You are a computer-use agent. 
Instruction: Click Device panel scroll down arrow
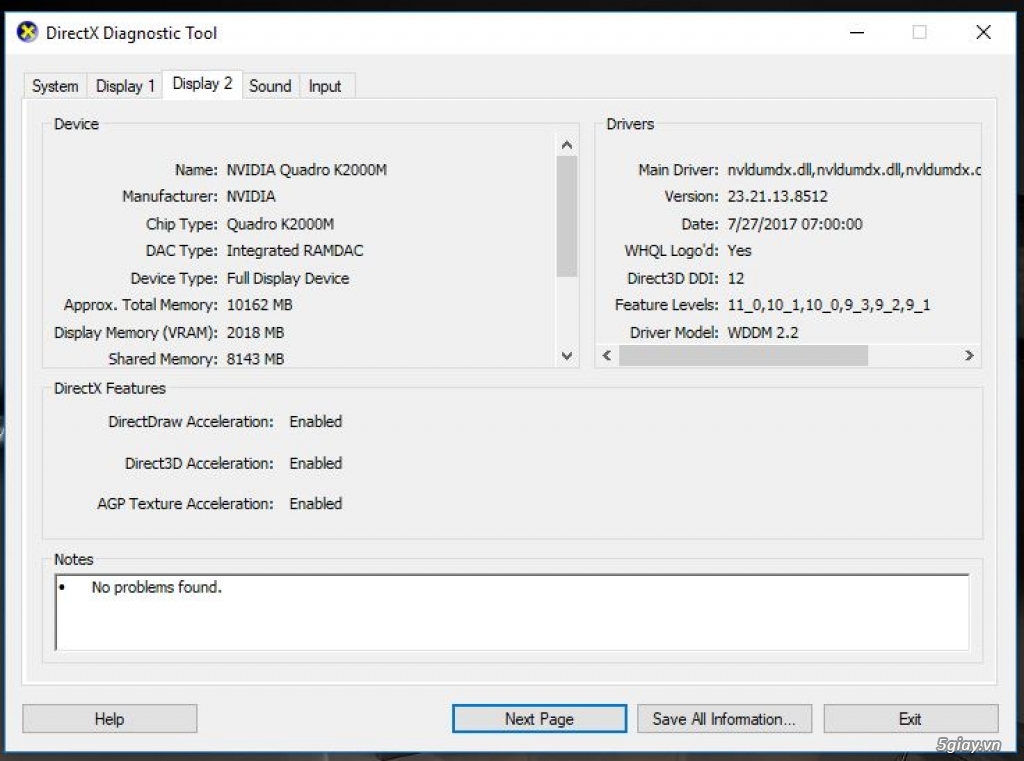[x=567, y=355]
